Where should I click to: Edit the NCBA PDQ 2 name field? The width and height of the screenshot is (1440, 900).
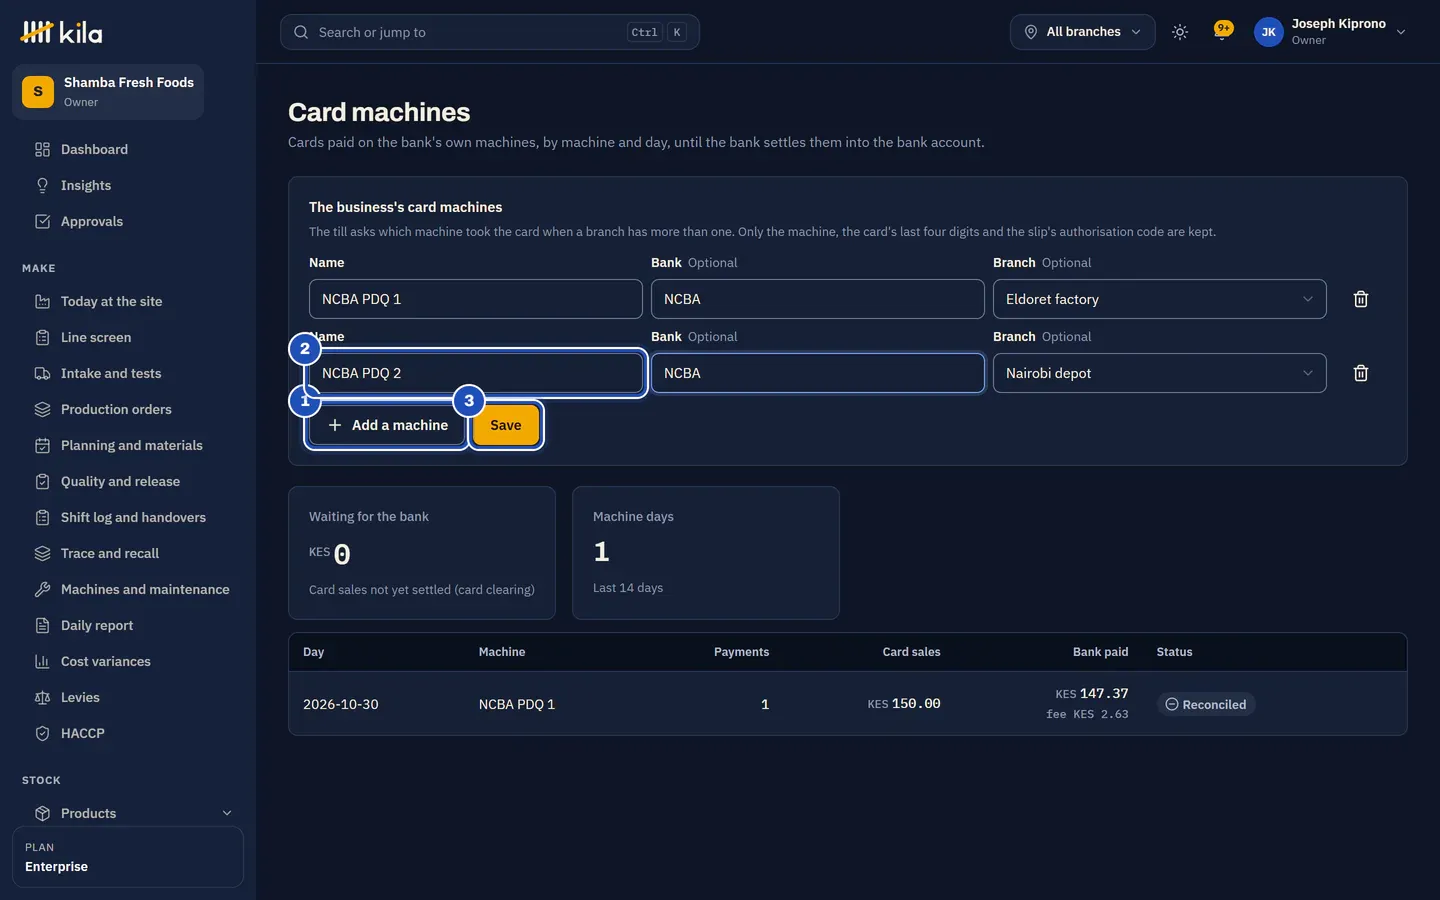[476, 373]
